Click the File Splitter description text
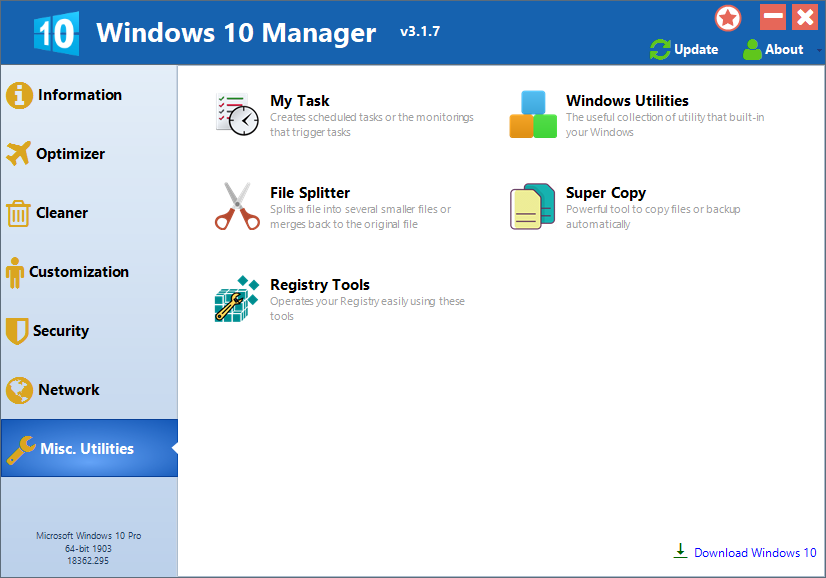This screenshot has width=826, height=578. pyautogui.click(x=360, y=217)
